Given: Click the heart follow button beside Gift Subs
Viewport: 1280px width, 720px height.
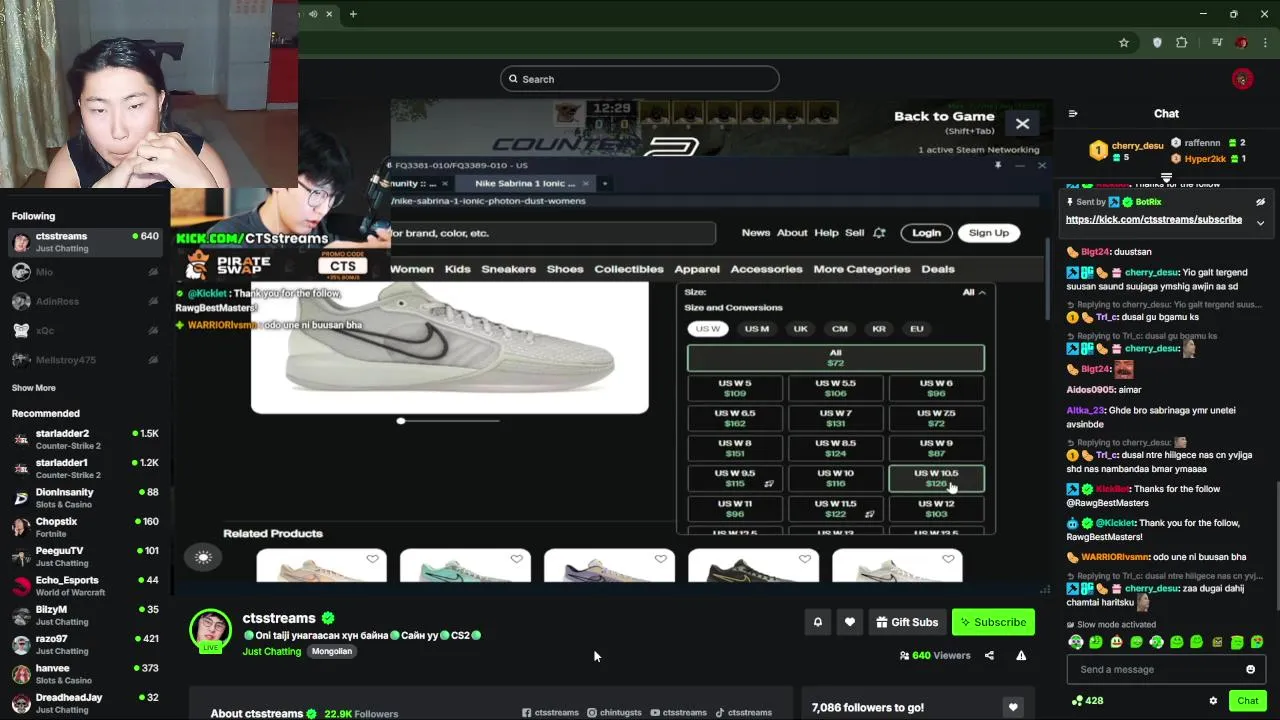Looking at the screenshot, I should (x=849, y=622).
